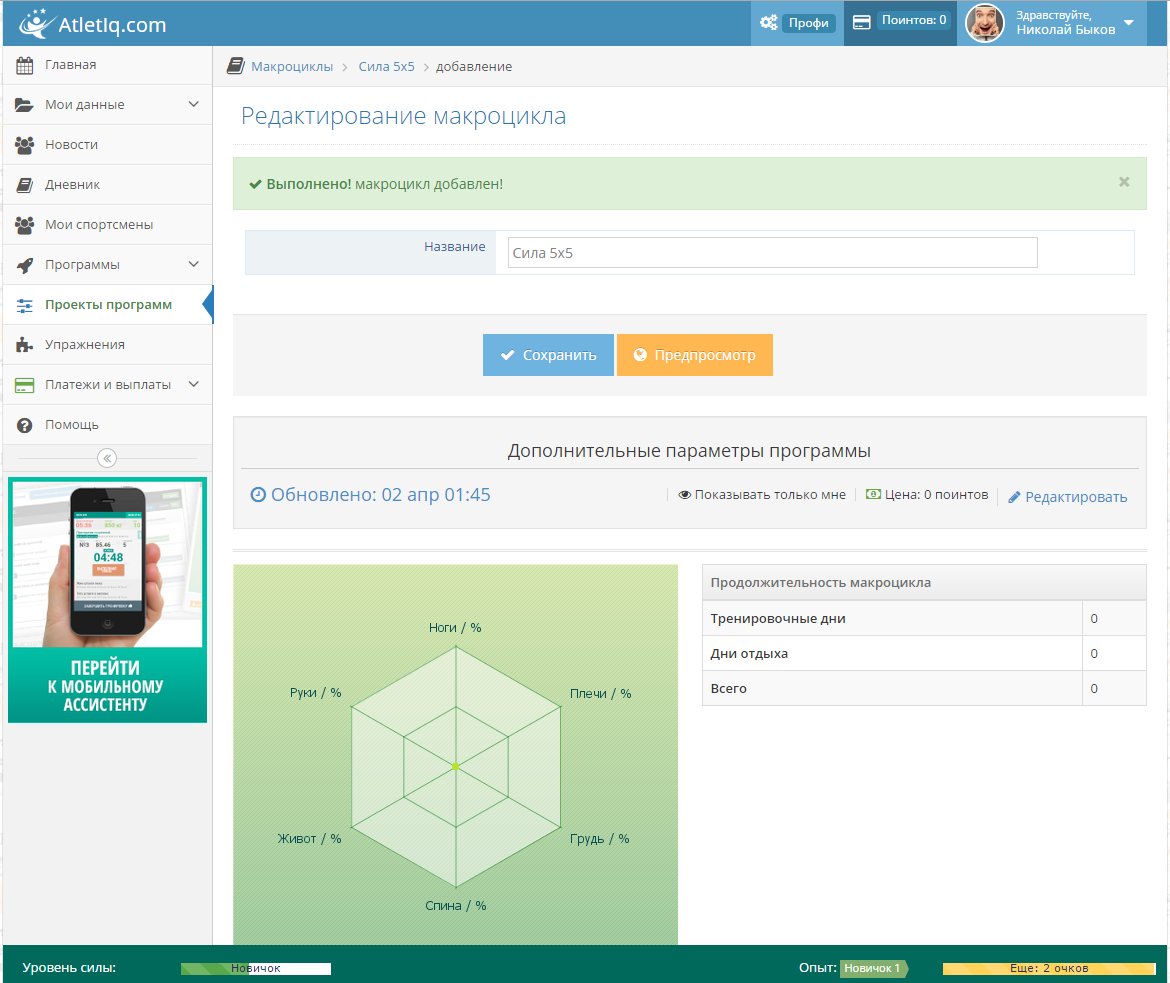Open the mobile assistant banner
This screenshot has height=983, width=1170.
(107, 600)
